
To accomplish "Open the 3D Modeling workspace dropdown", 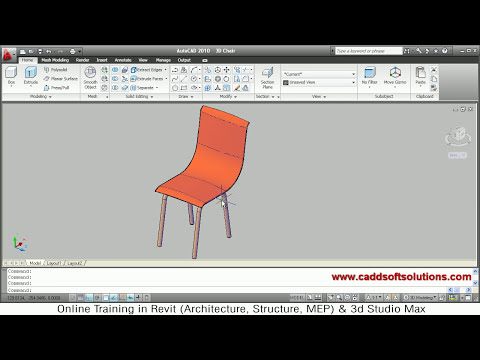I will [x=420, y=297].
